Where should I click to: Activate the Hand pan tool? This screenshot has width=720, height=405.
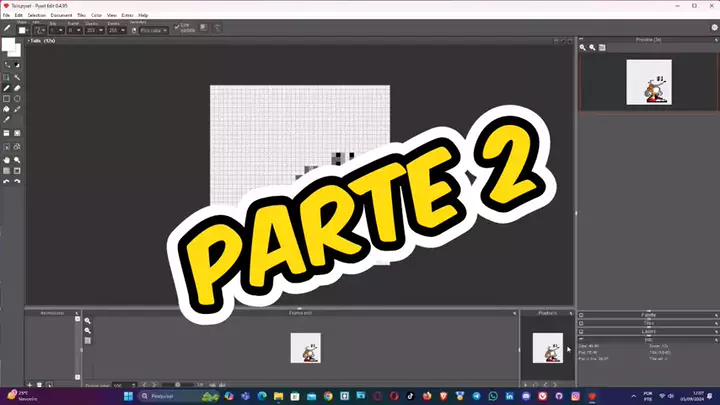(6, 159)
